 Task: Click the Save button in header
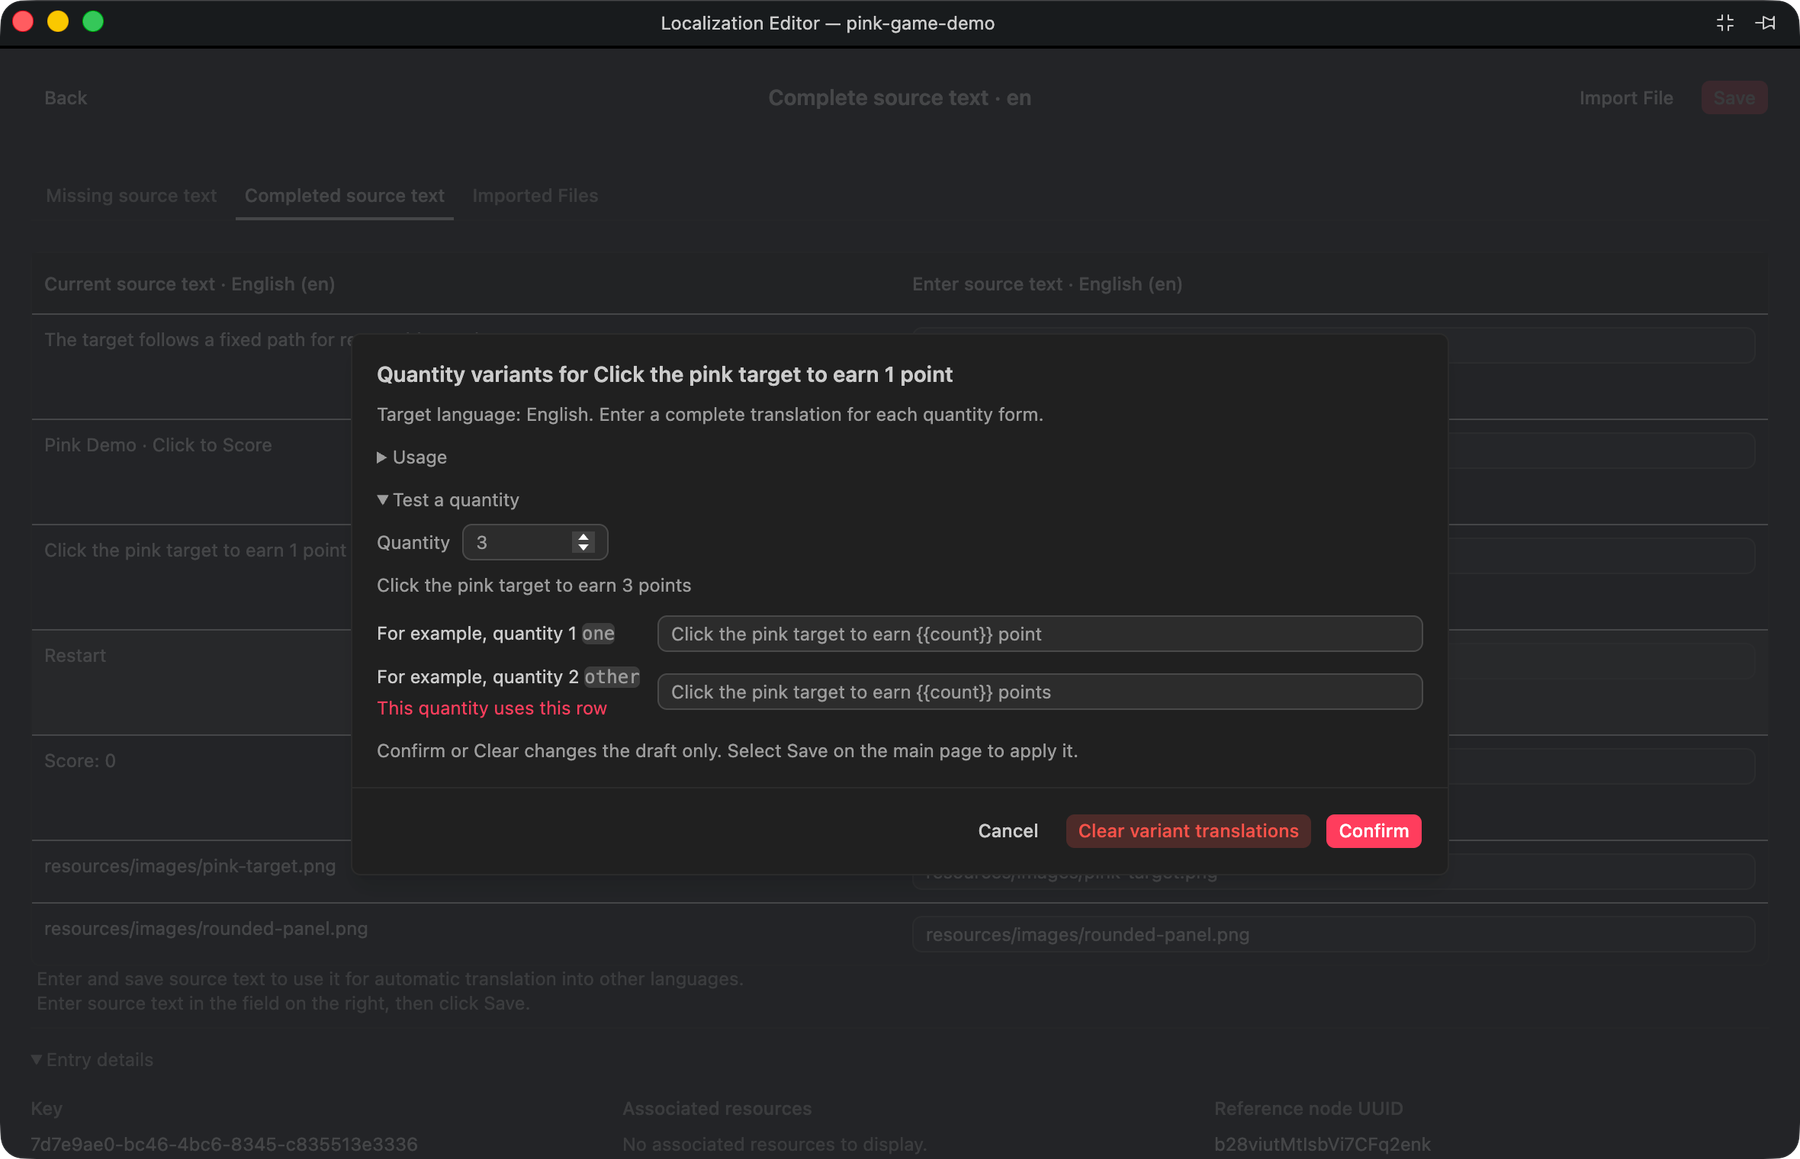tap(1734, 98)
